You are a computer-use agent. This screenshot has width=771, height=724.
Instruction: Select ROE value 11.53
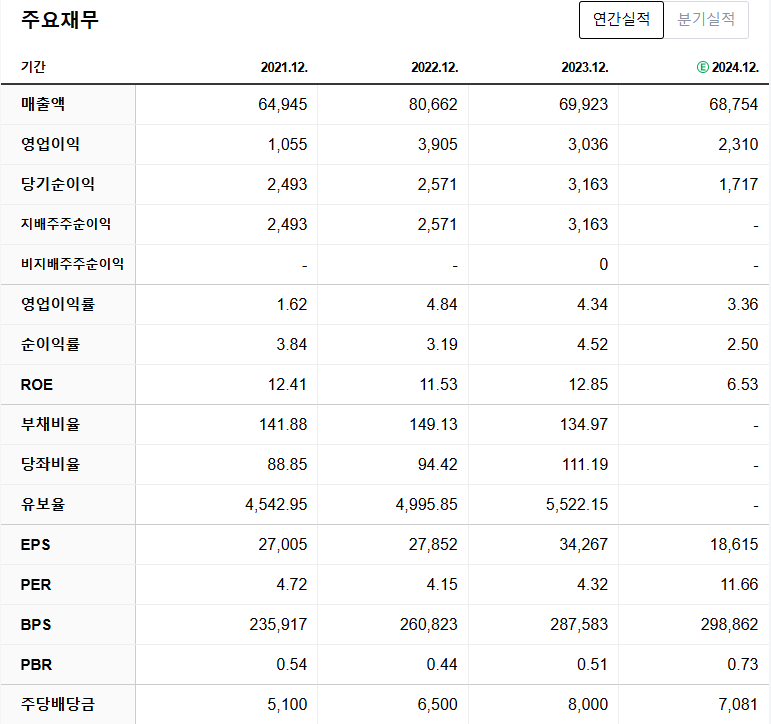438,385
